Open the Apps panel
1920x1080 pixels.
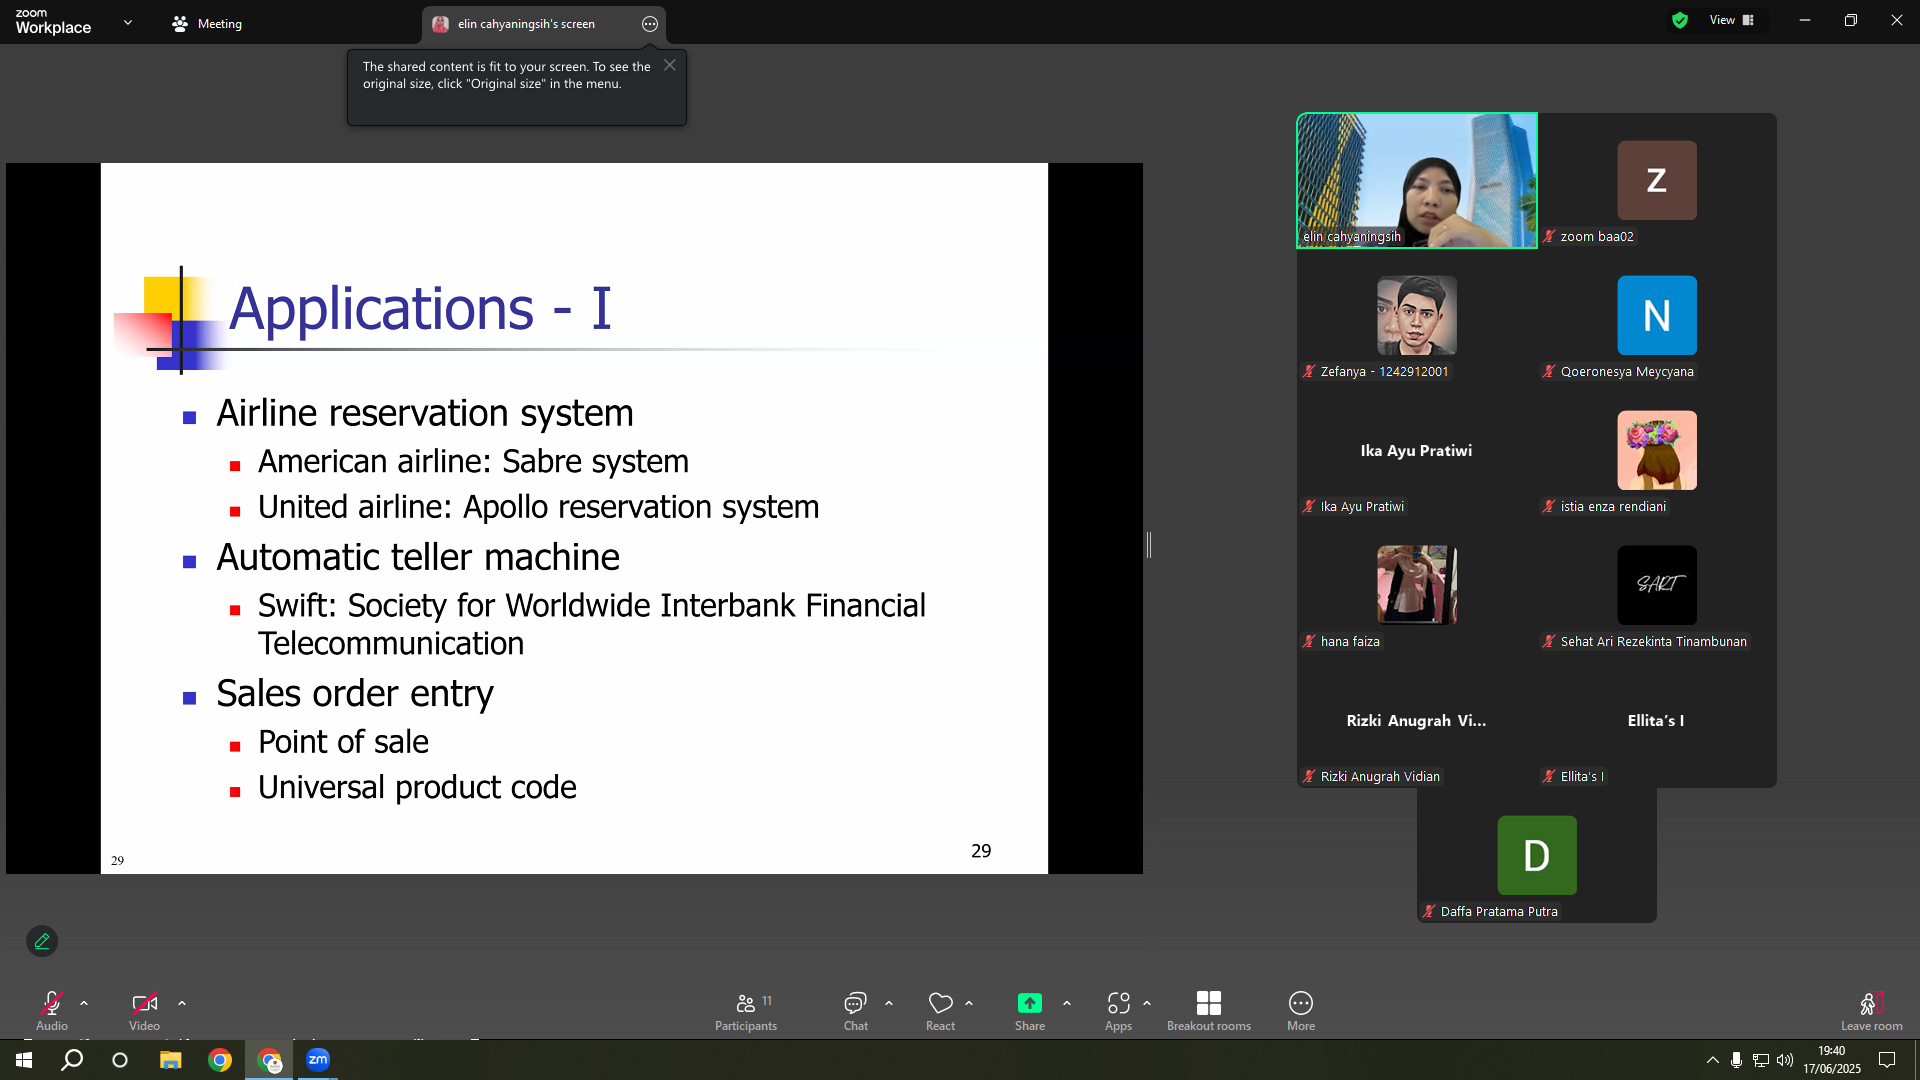coord(1118,1010)
